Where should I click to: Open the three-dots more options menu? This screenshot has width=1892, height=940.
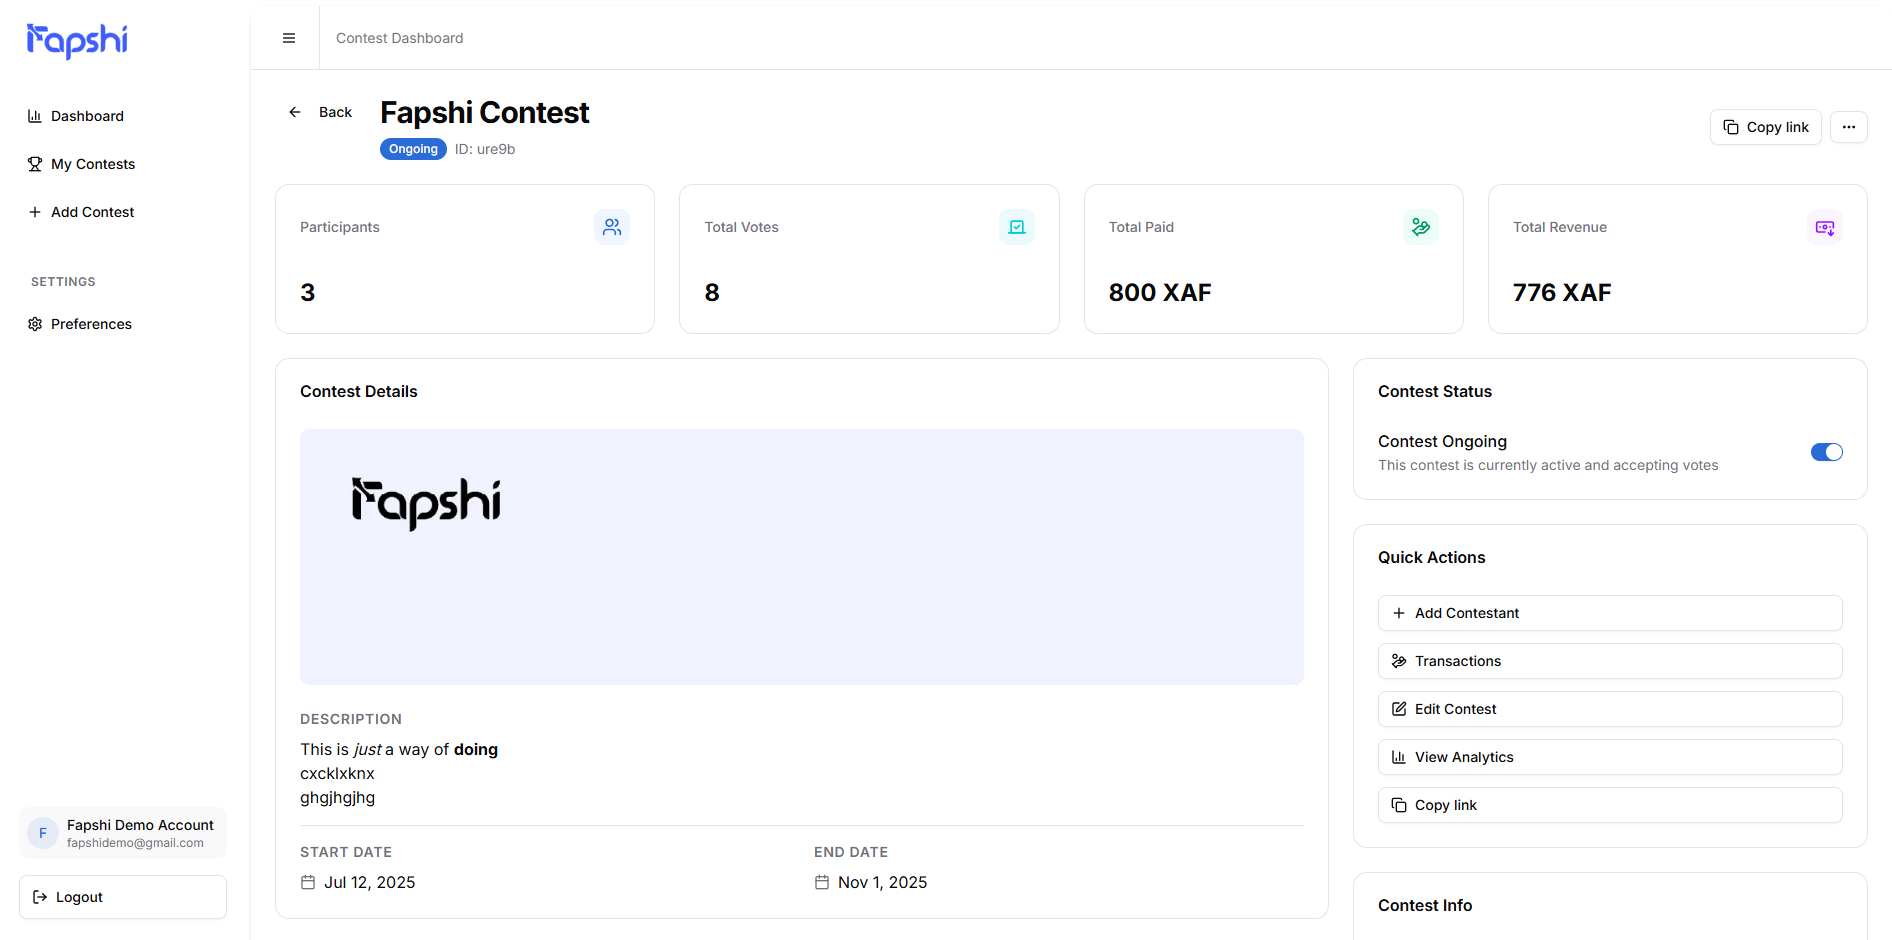[x=1848, y=127]
